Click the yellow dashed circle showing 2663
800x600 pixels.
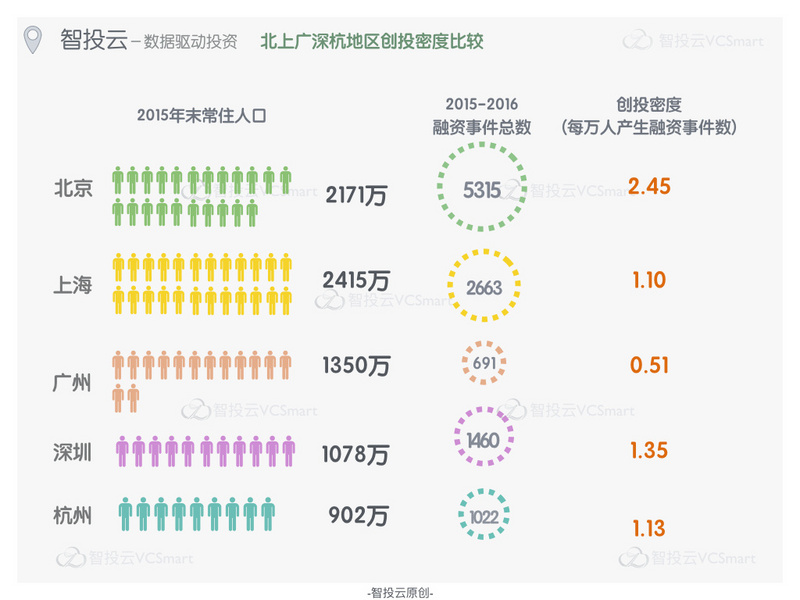pos(484,286)
